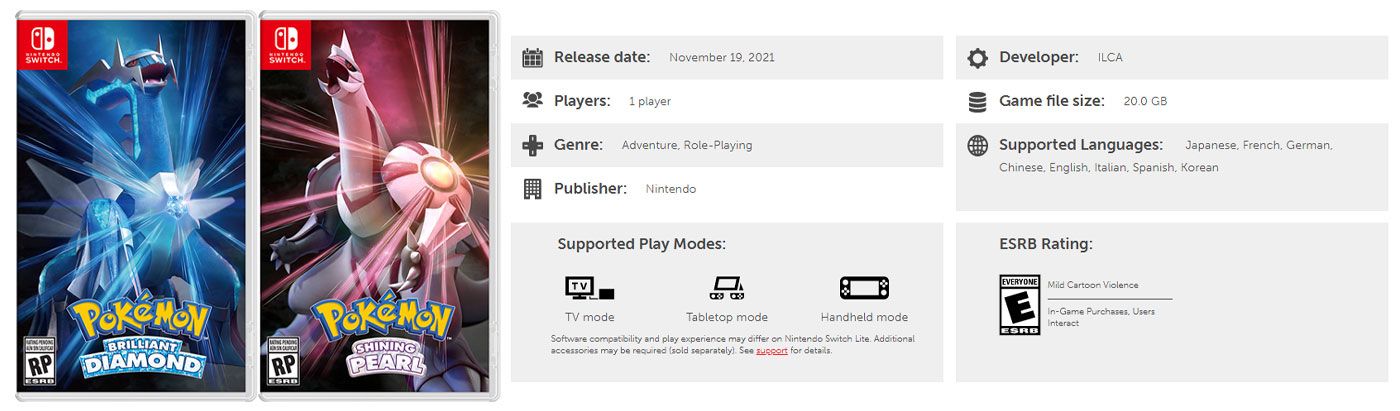Viewport: 1400px width, 411px height.
Task: Click the Supported Languages globe icon
Action: tap(977, 145)
